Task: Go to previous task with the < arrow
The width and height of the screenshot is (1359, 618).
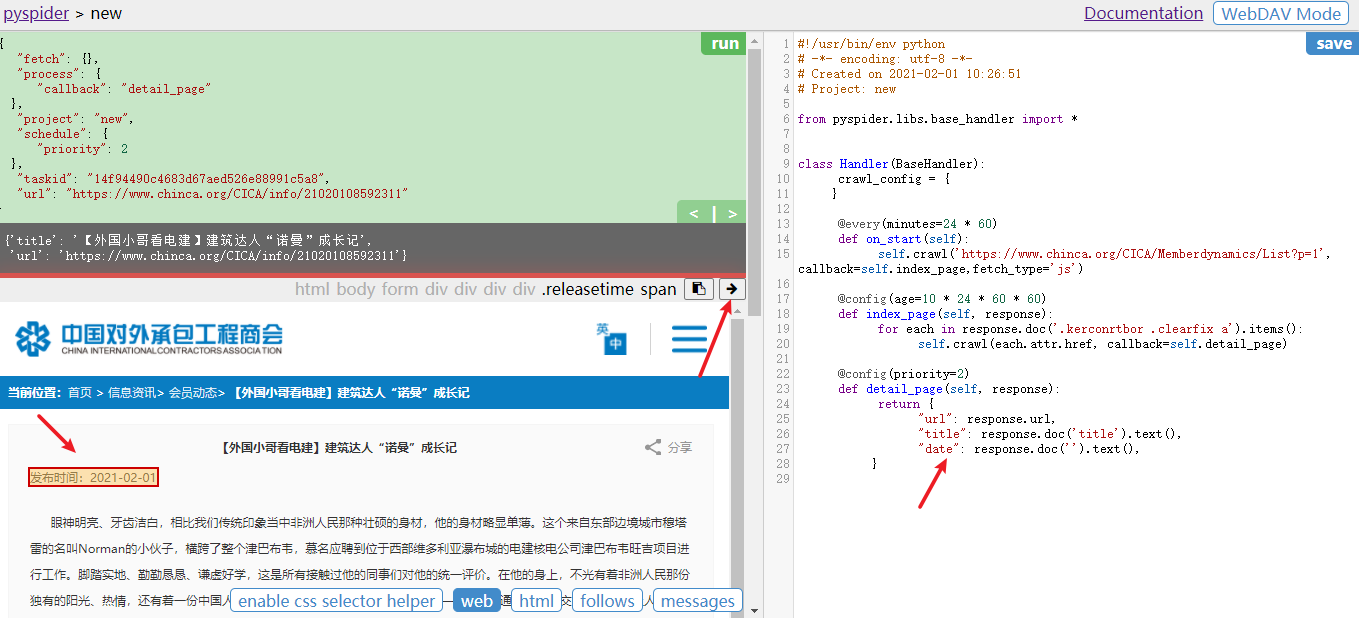Action: tap(694, 213)
